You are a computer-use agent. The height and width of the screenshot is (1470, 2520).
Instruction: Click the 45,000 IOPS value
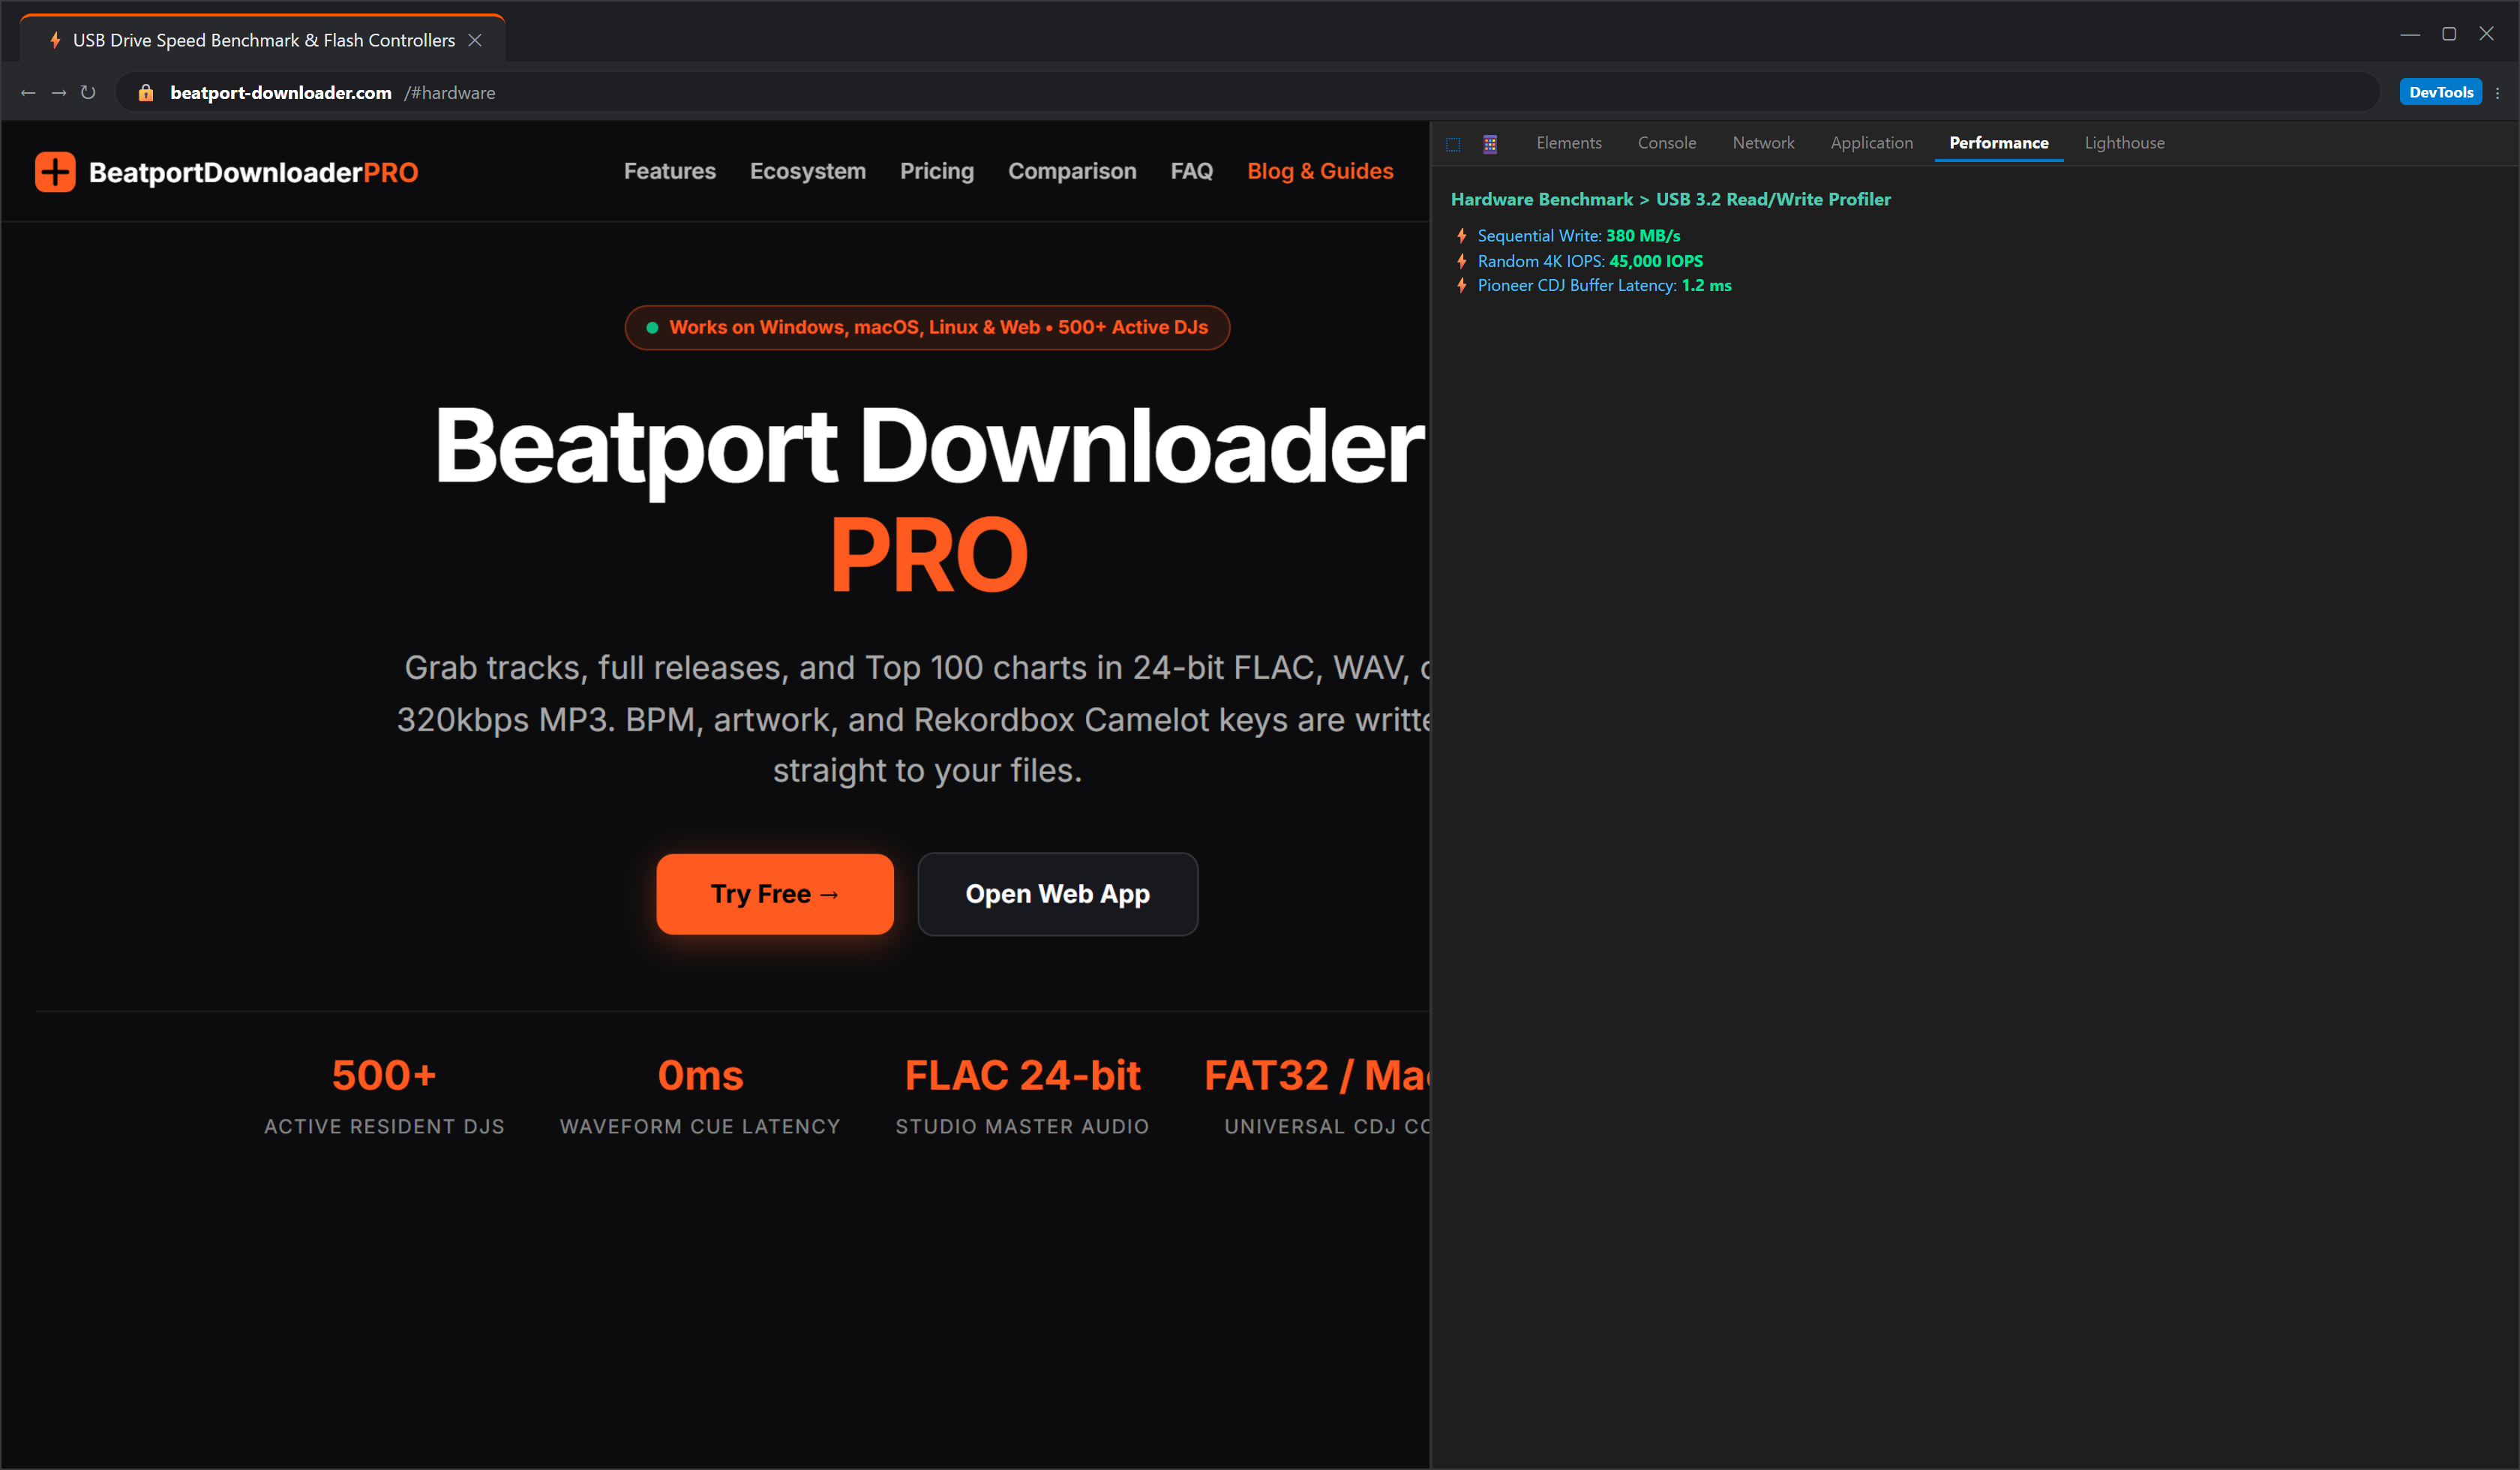tap(1656, 261)
